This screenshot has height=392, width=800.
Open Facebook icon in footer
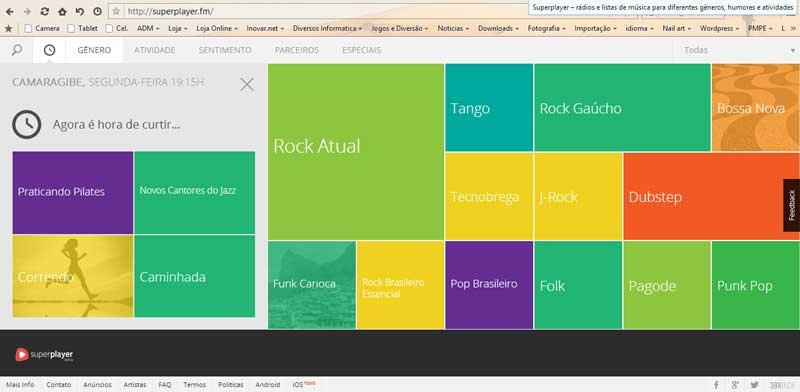(716, 385)
